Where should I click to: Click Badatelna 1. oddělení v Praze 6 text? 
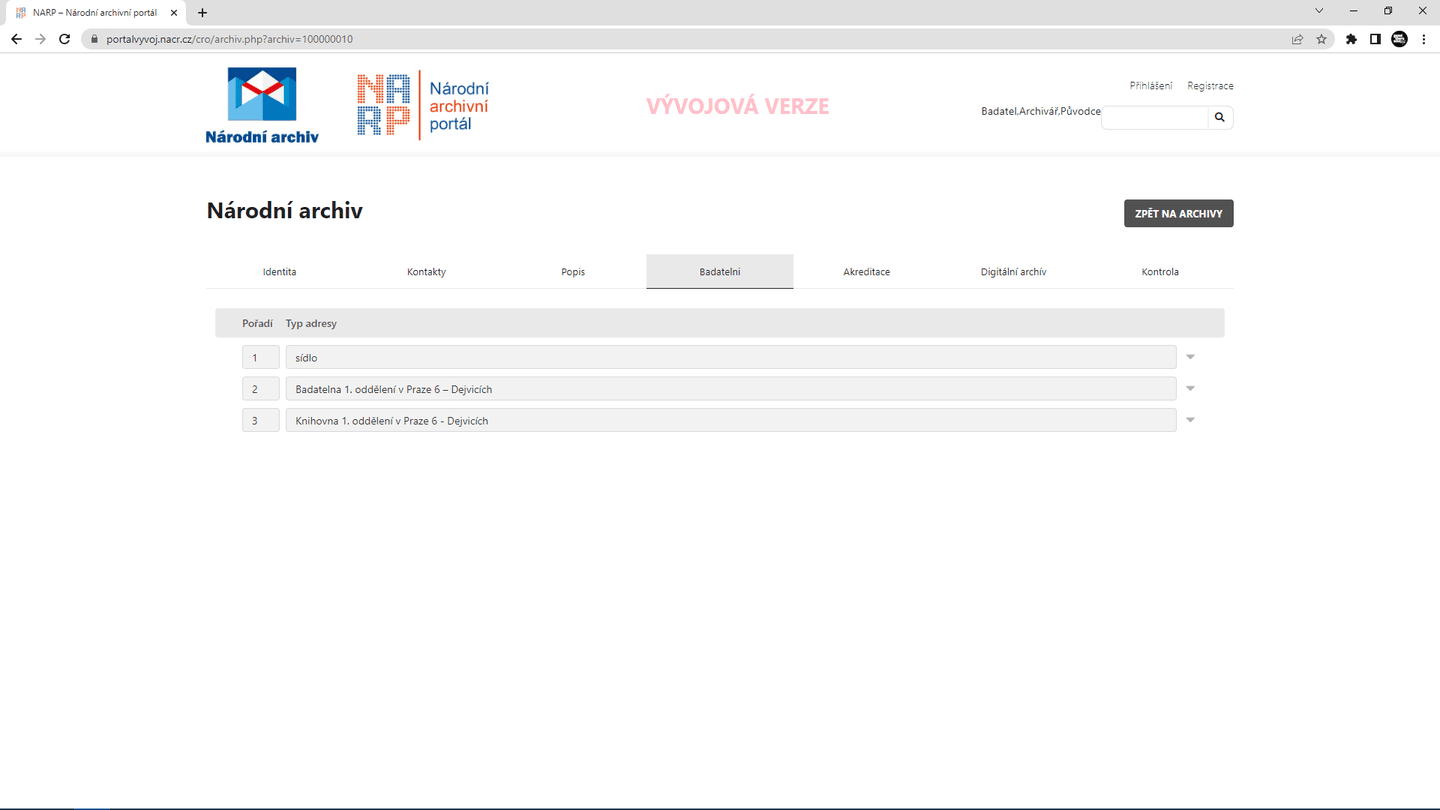pos(394,389)
